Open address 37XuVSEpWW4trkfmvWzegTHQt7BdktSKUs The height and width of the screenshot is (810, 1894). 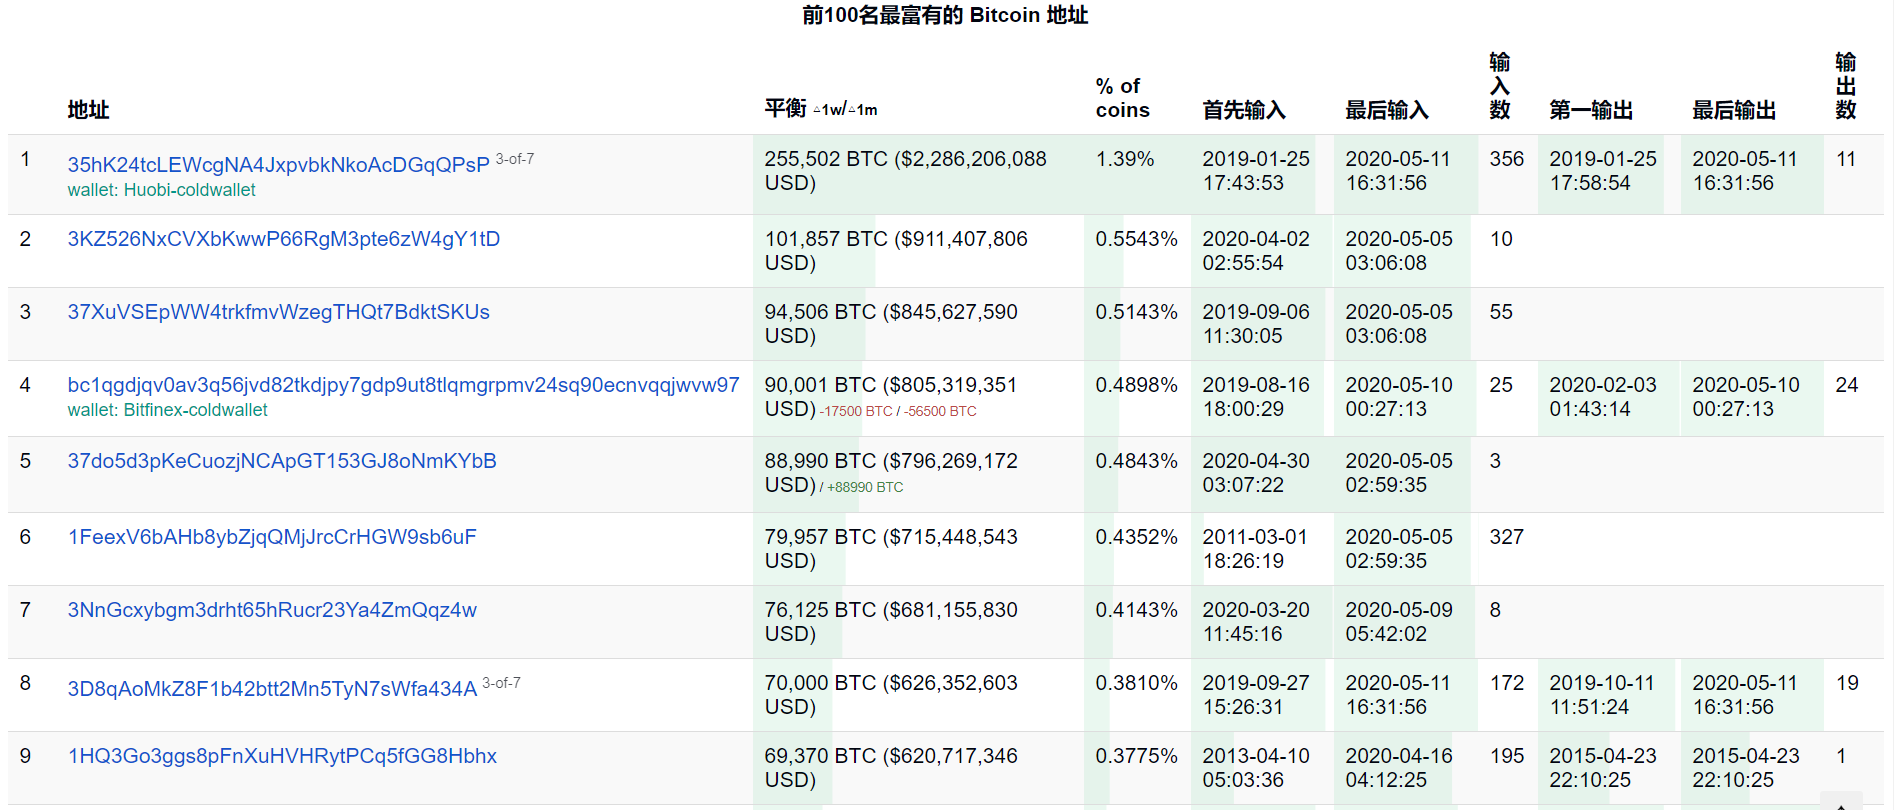(278, 312)
